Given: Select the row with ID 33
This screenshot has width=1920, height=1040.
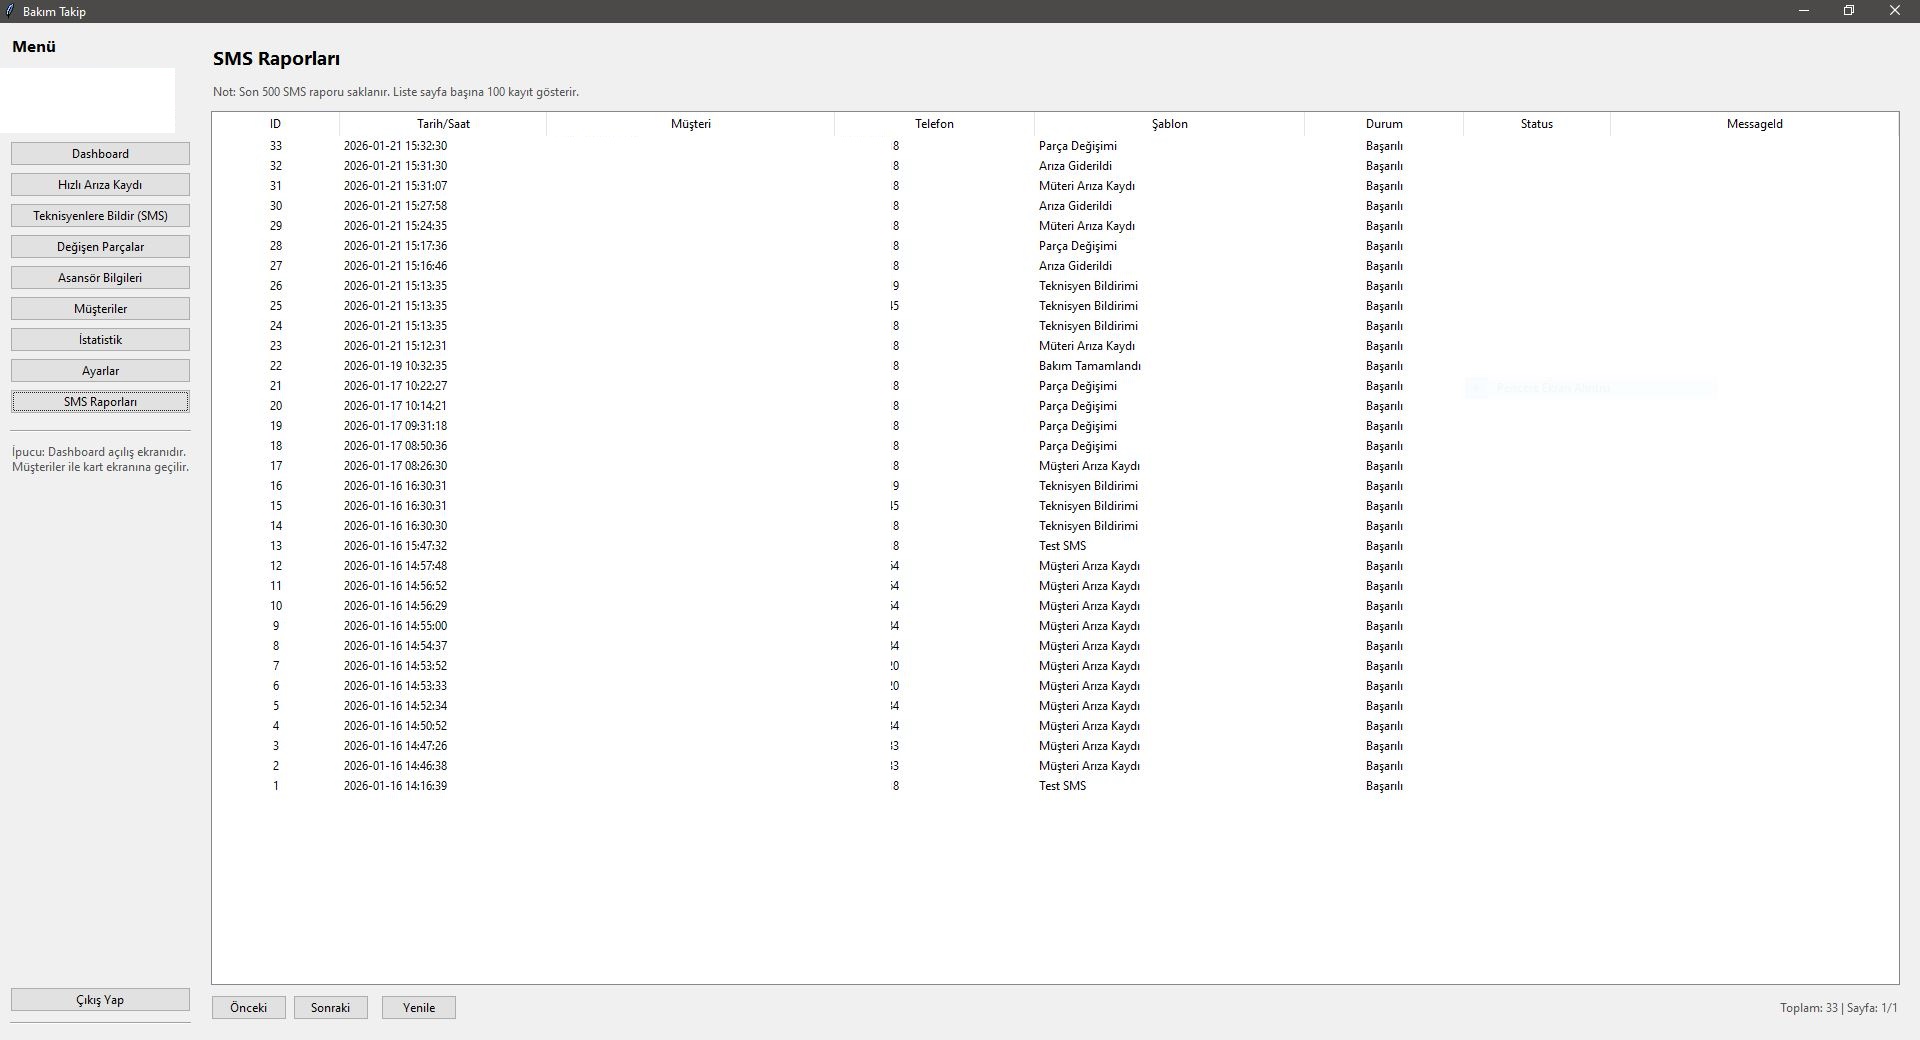Looking at the screenshot, I should [x=700, y=146].
